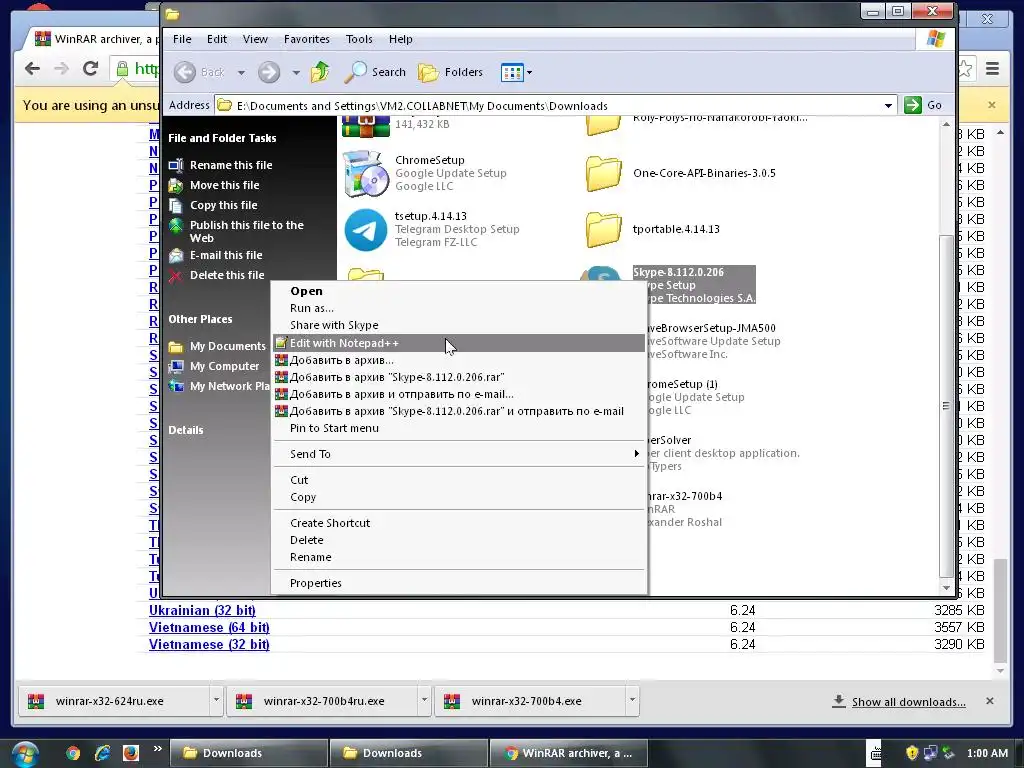Click the Chrome reload button
The image size is (1024, 768).
91,68
